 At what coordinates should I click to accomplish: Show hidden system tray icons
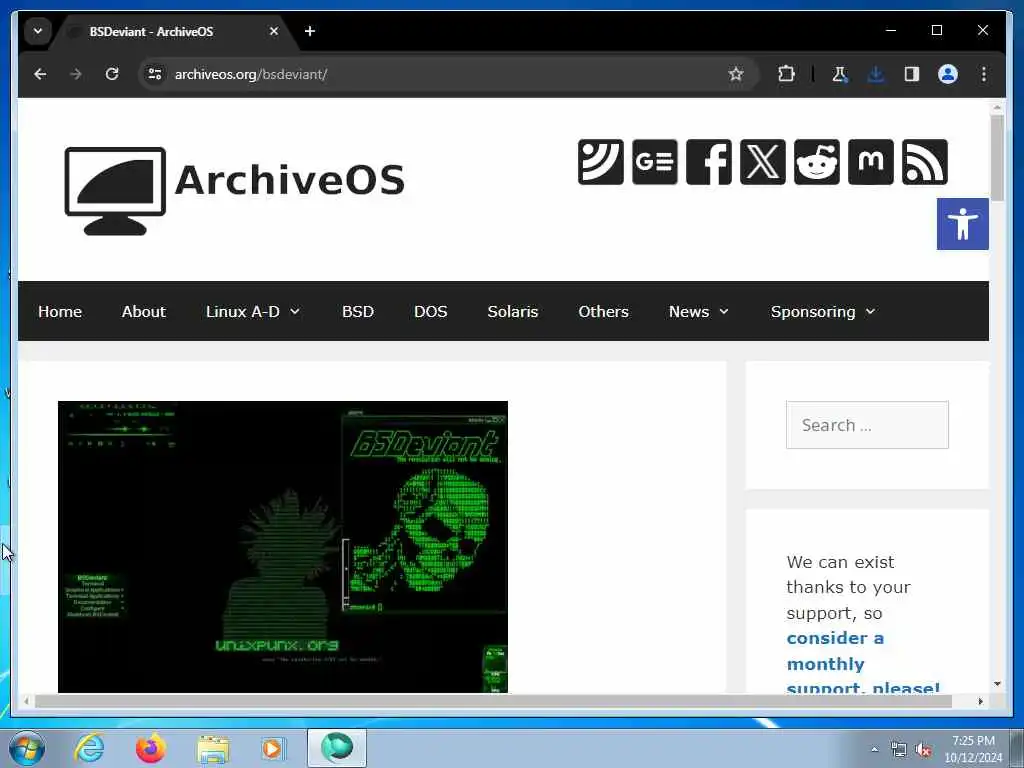[x=874, y=749]
